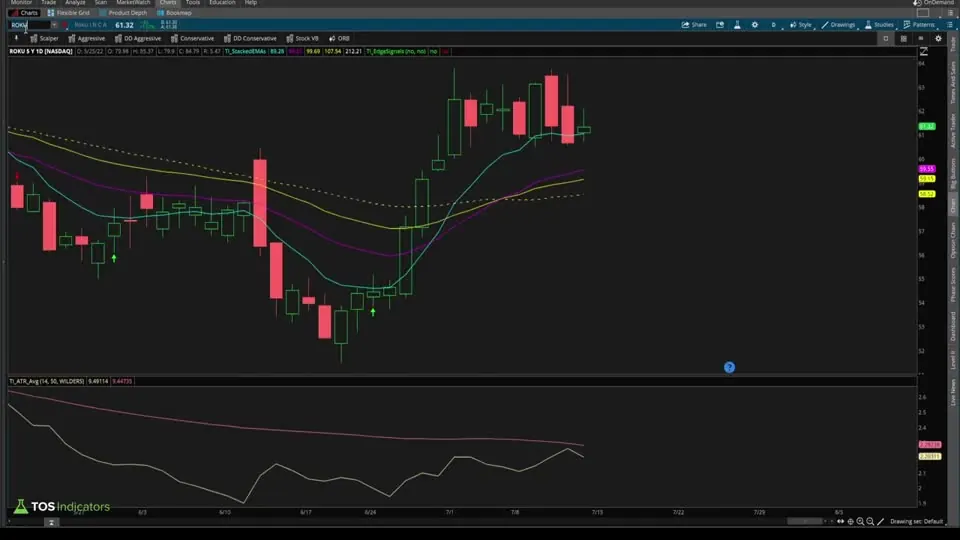Click the TI_EdgeSignals study label
The height and width of the screenshot is (540, 960).
pos(397,51)
